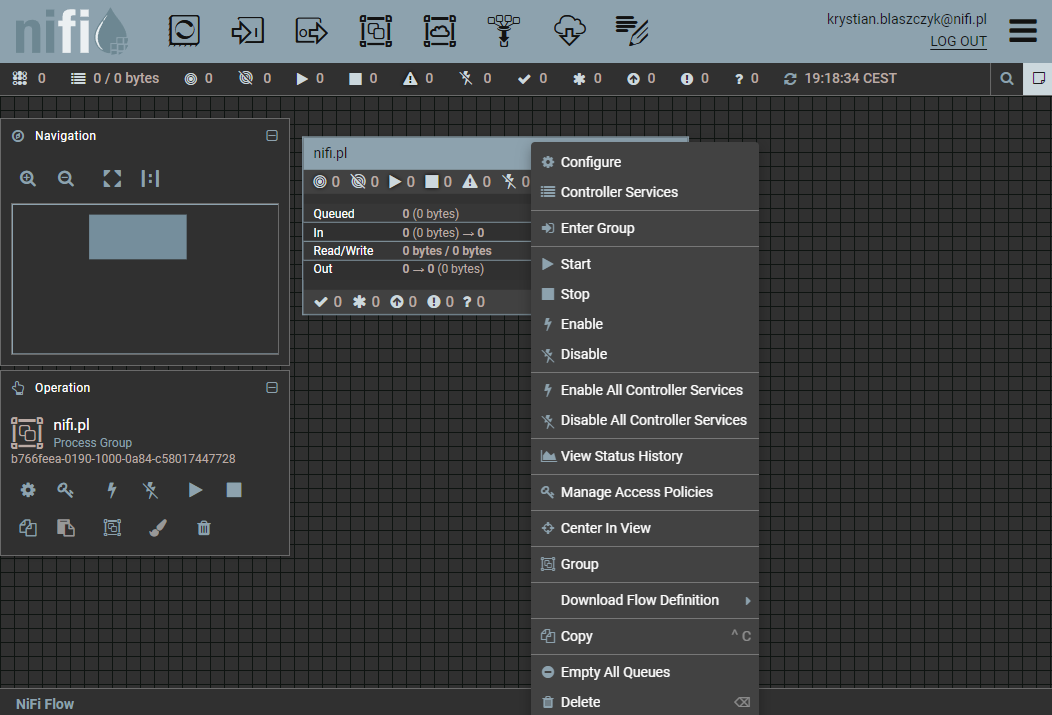Select Empty All Queues menu entry

(645, 672)
